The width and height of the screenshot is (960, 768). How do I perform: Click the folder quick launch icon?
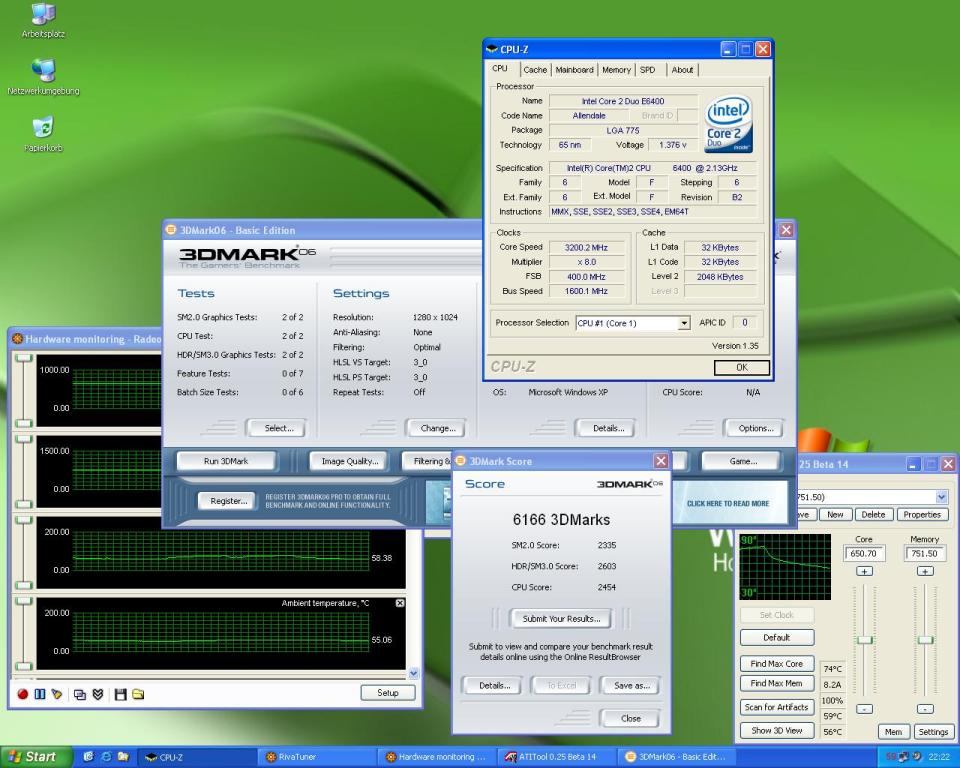pos(123,757)
